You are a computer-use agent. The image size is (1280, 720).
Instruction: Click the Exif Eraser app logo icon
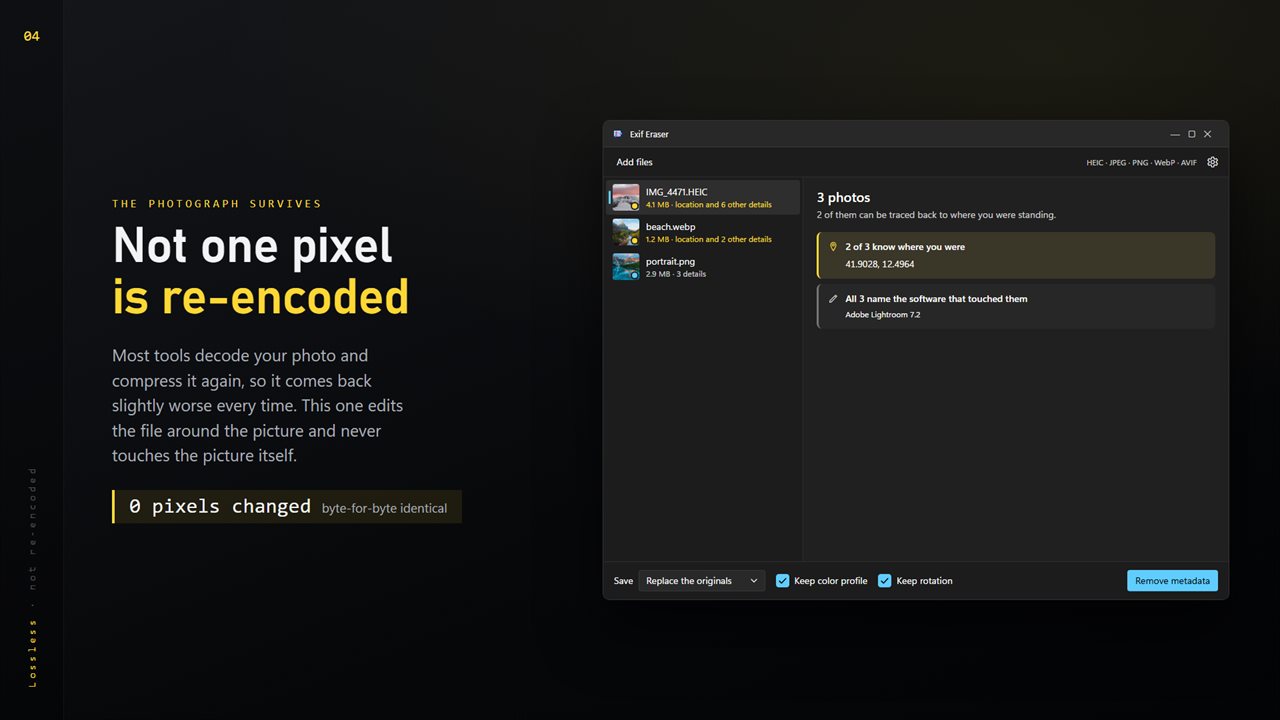[x=618, y=134]
